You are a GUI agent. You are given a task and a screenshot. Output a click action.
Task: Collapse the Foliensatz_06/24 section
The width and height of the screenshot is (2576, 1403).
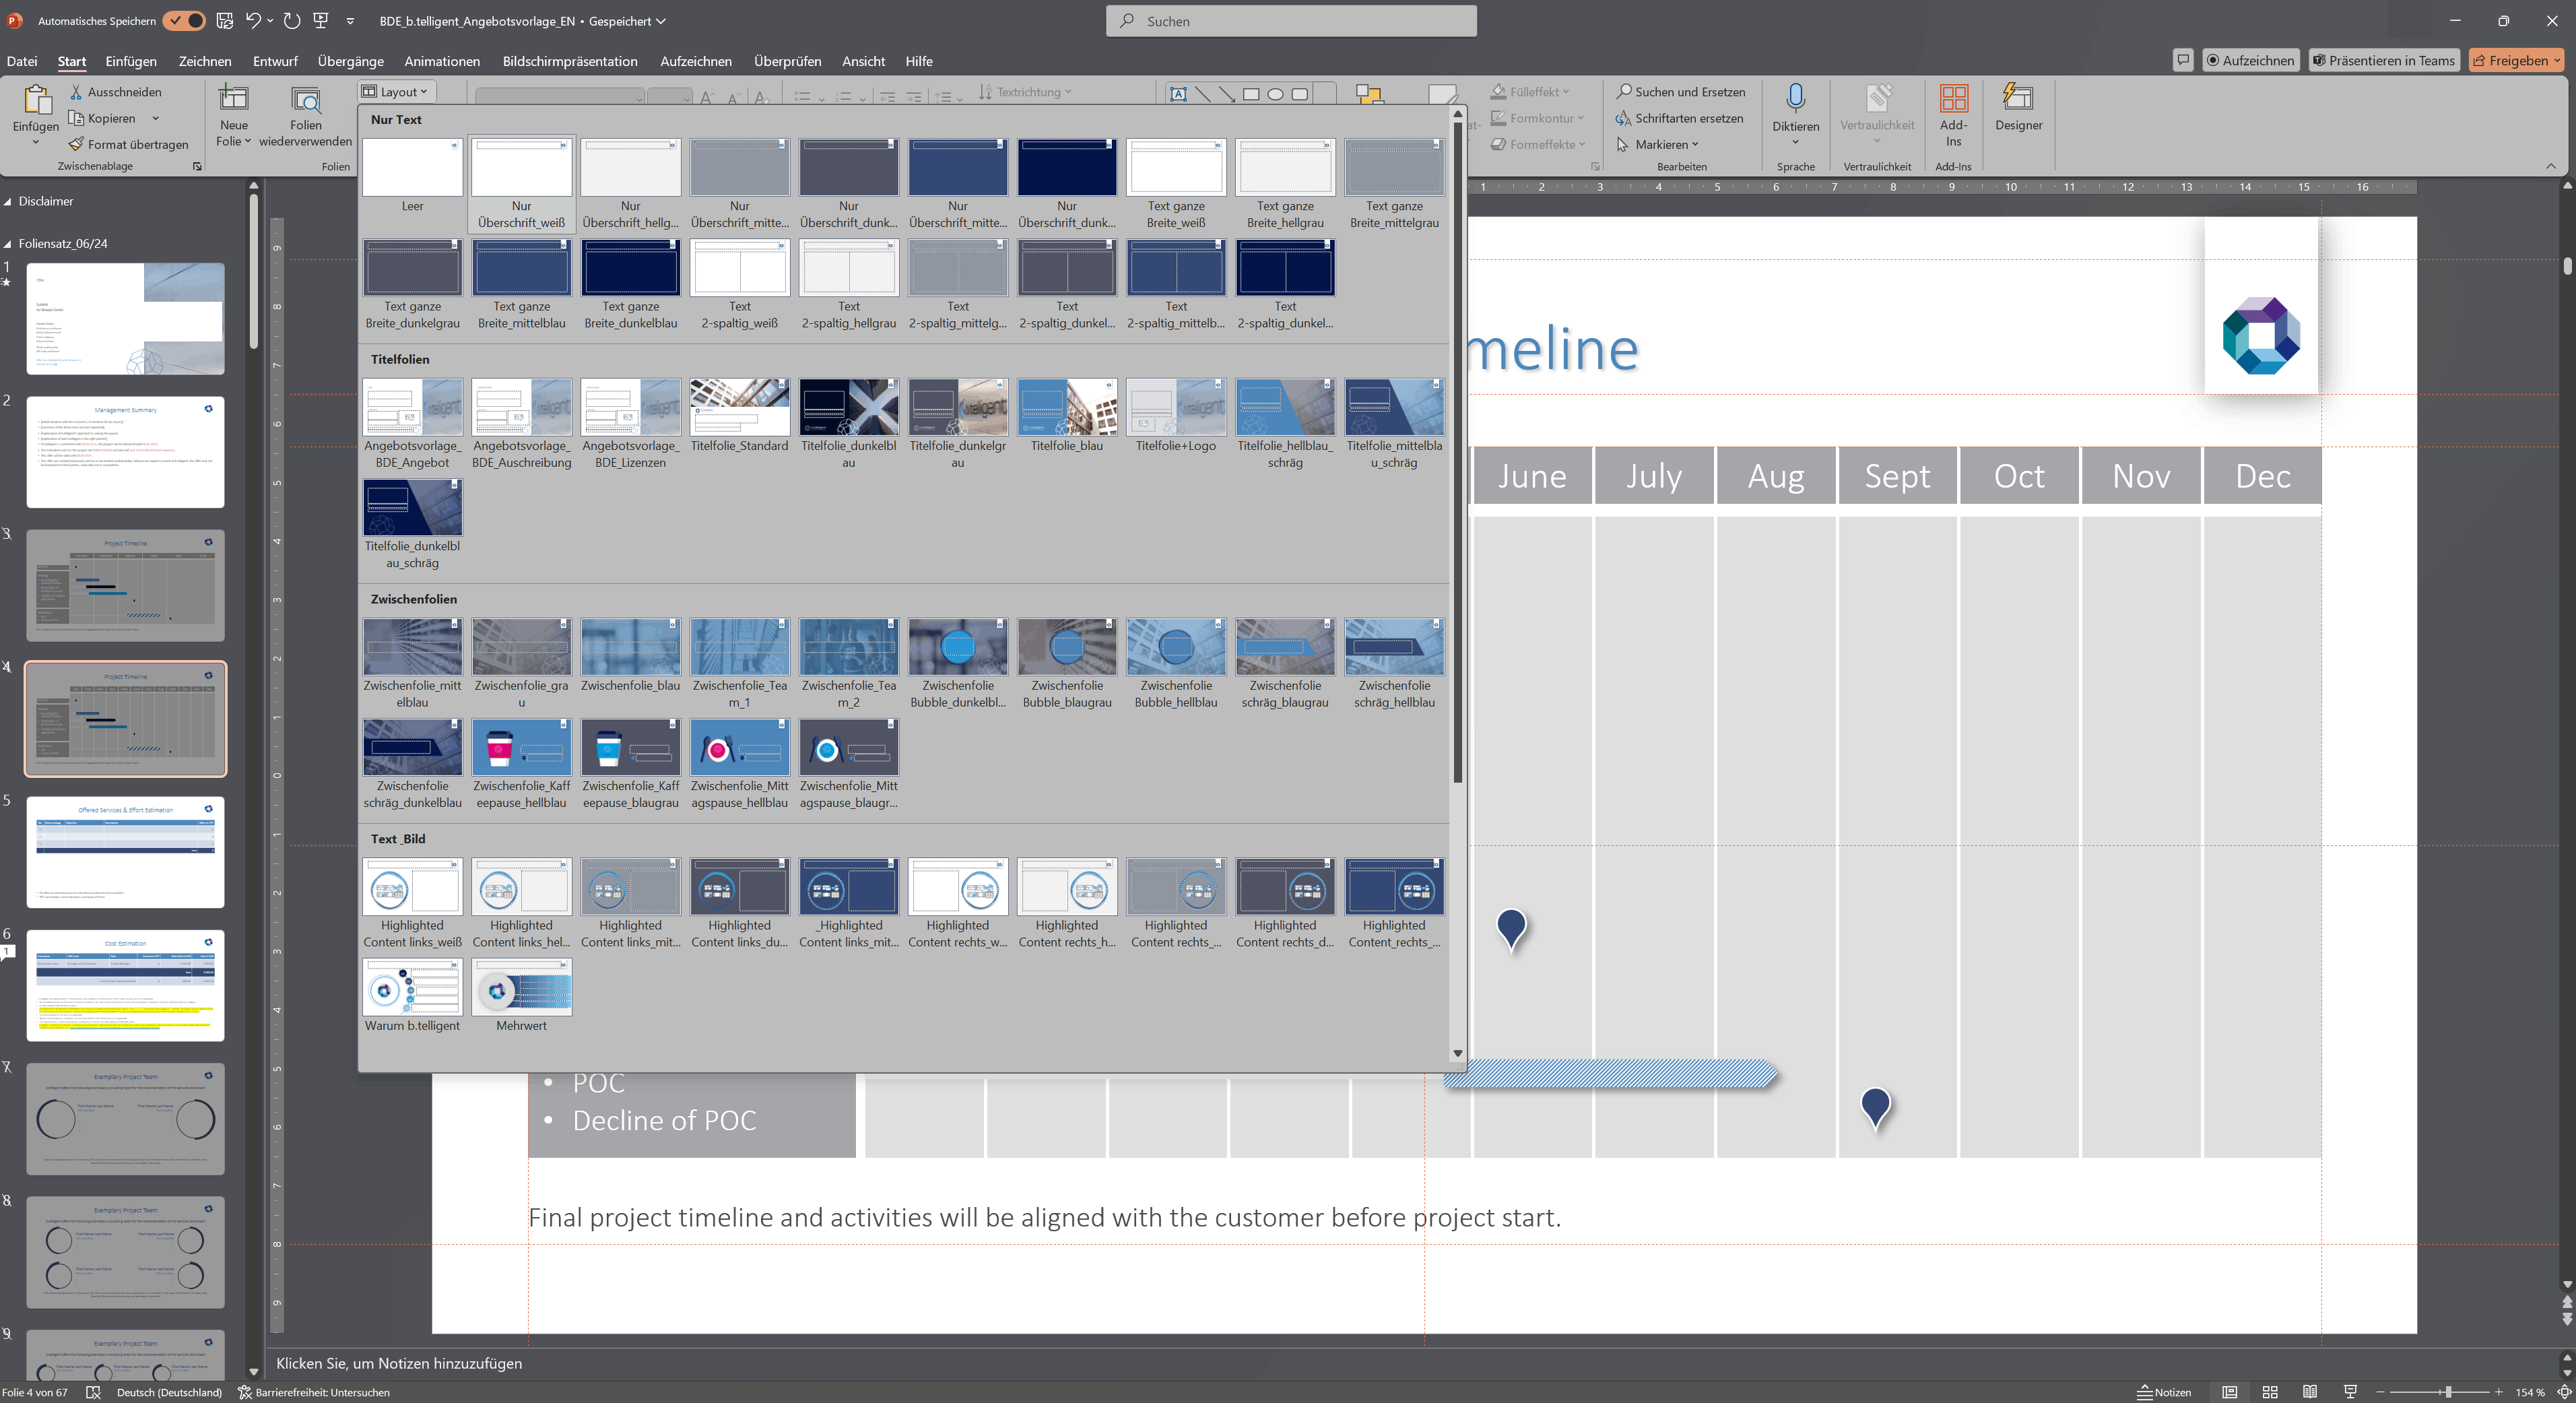click(x=8, y=244)
